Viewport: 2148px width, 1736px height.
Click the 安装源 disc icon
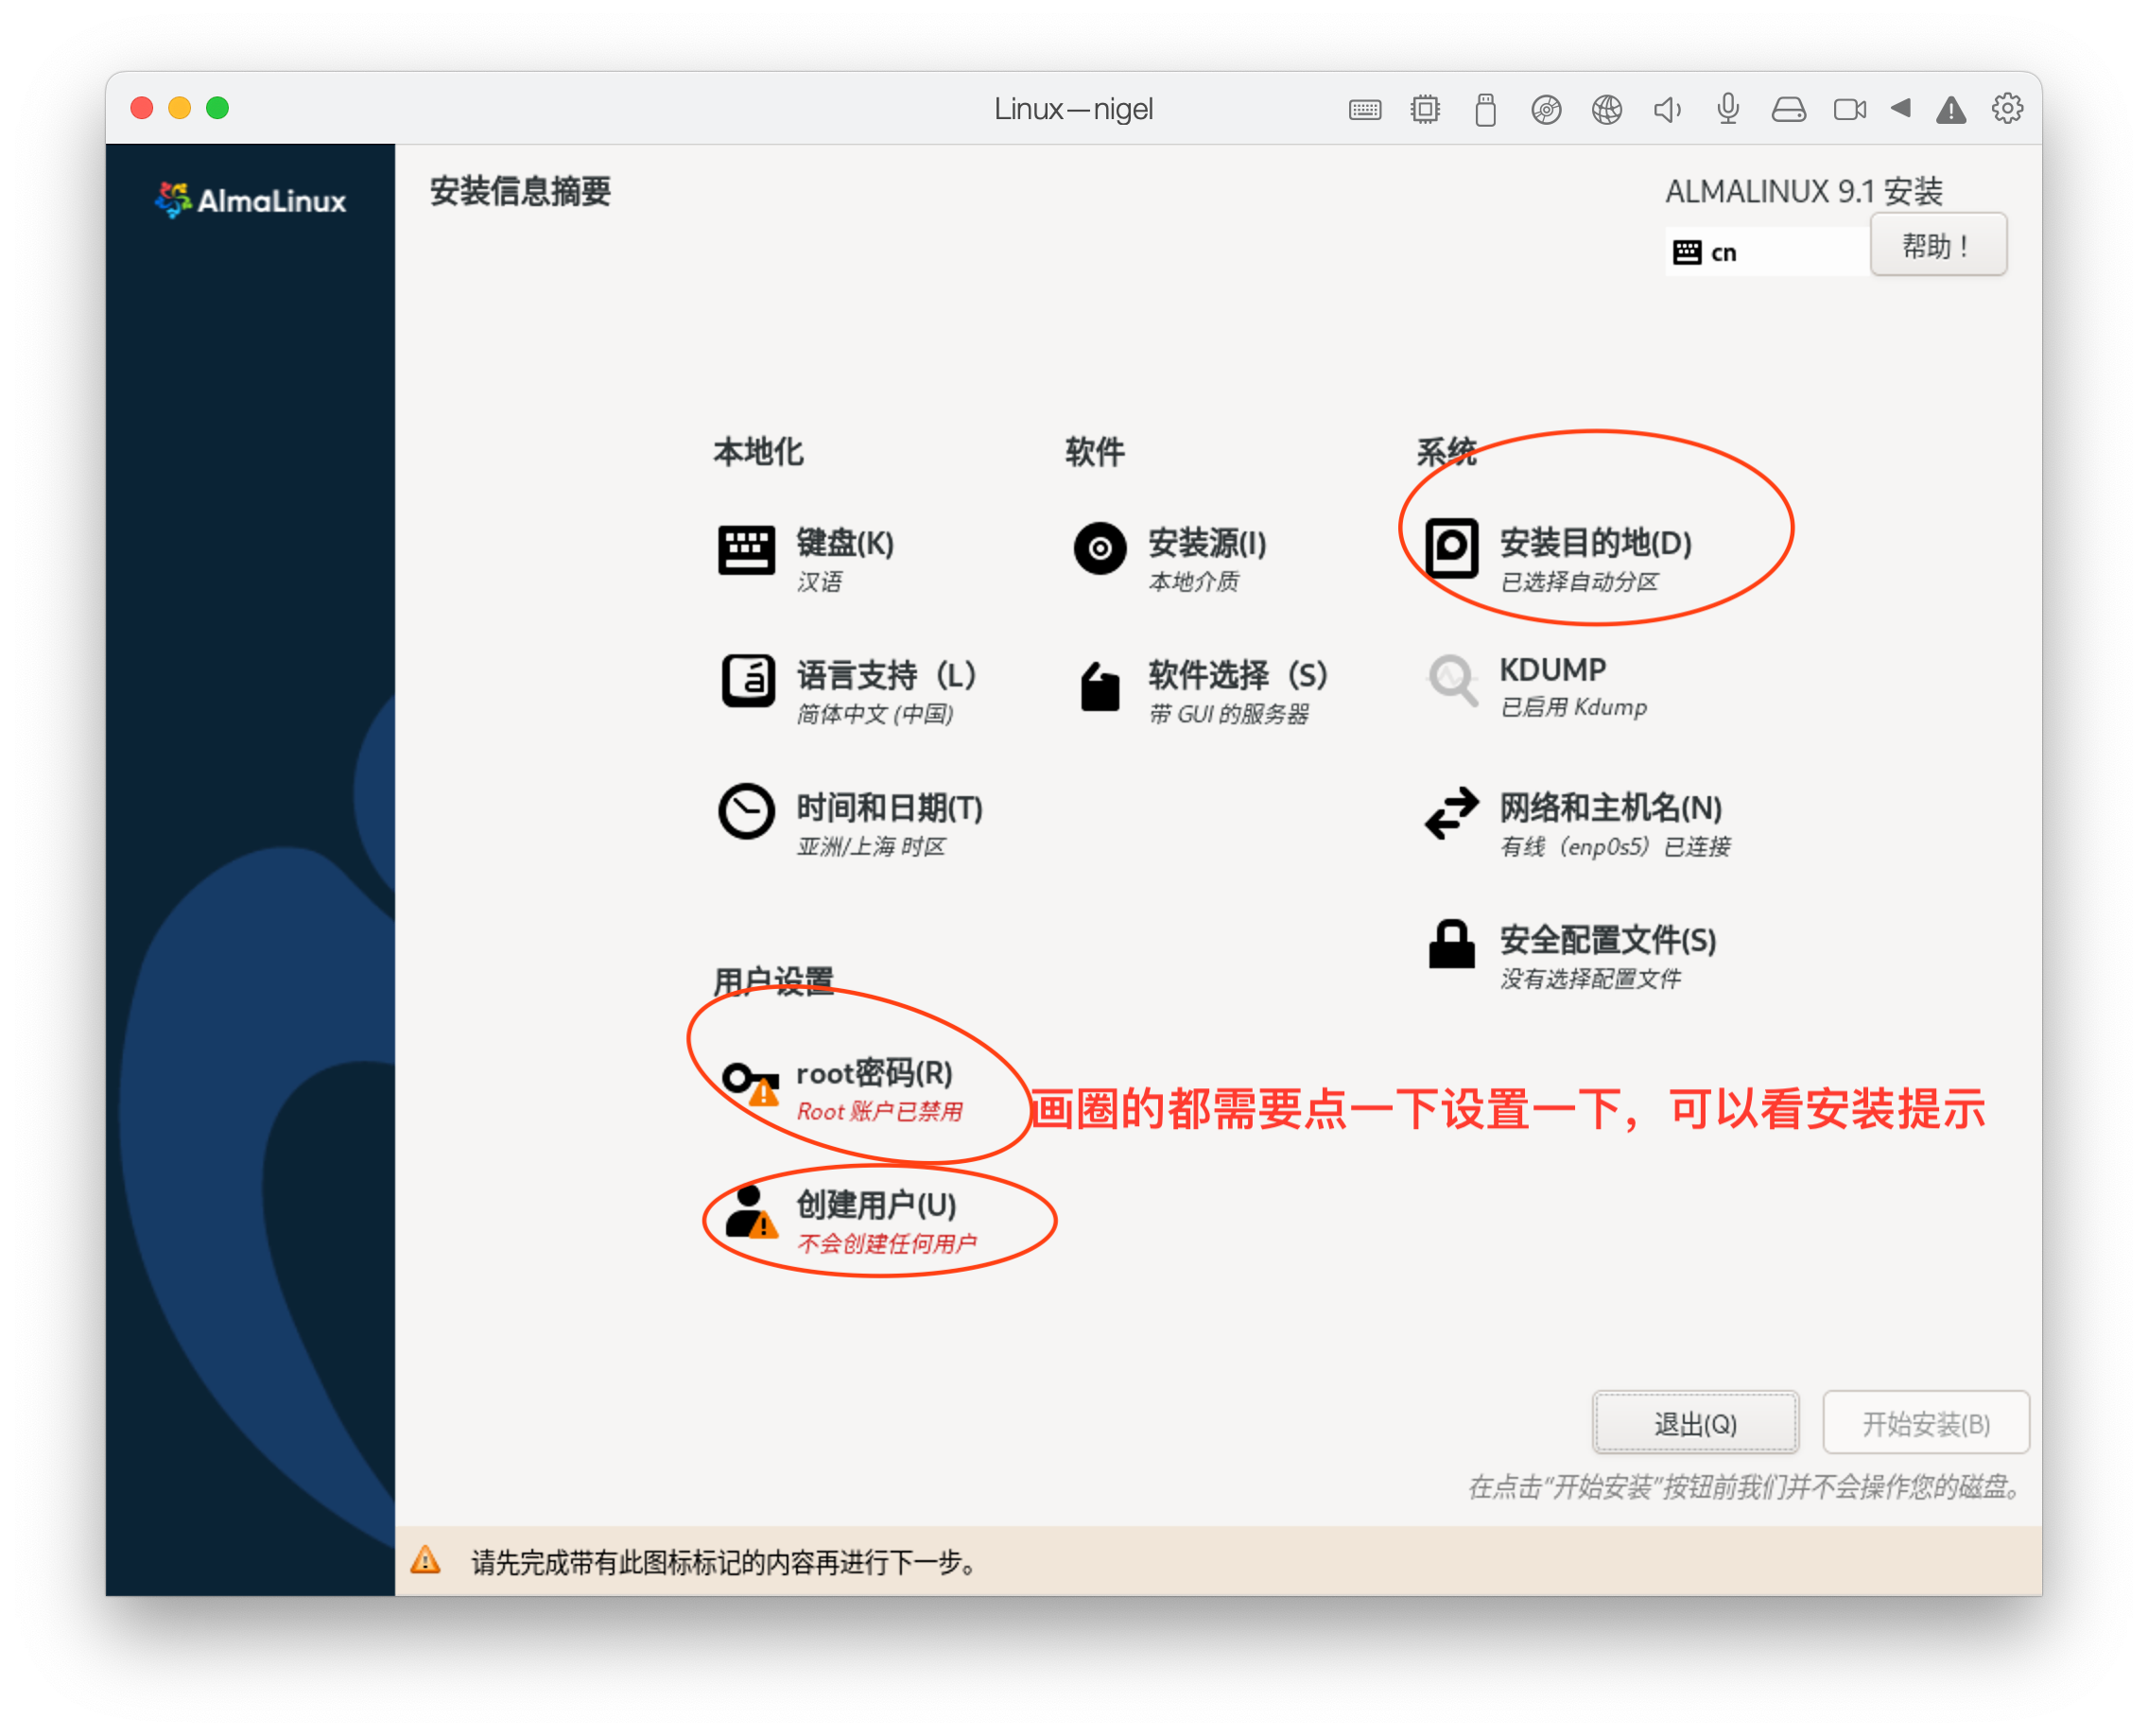1100,548
